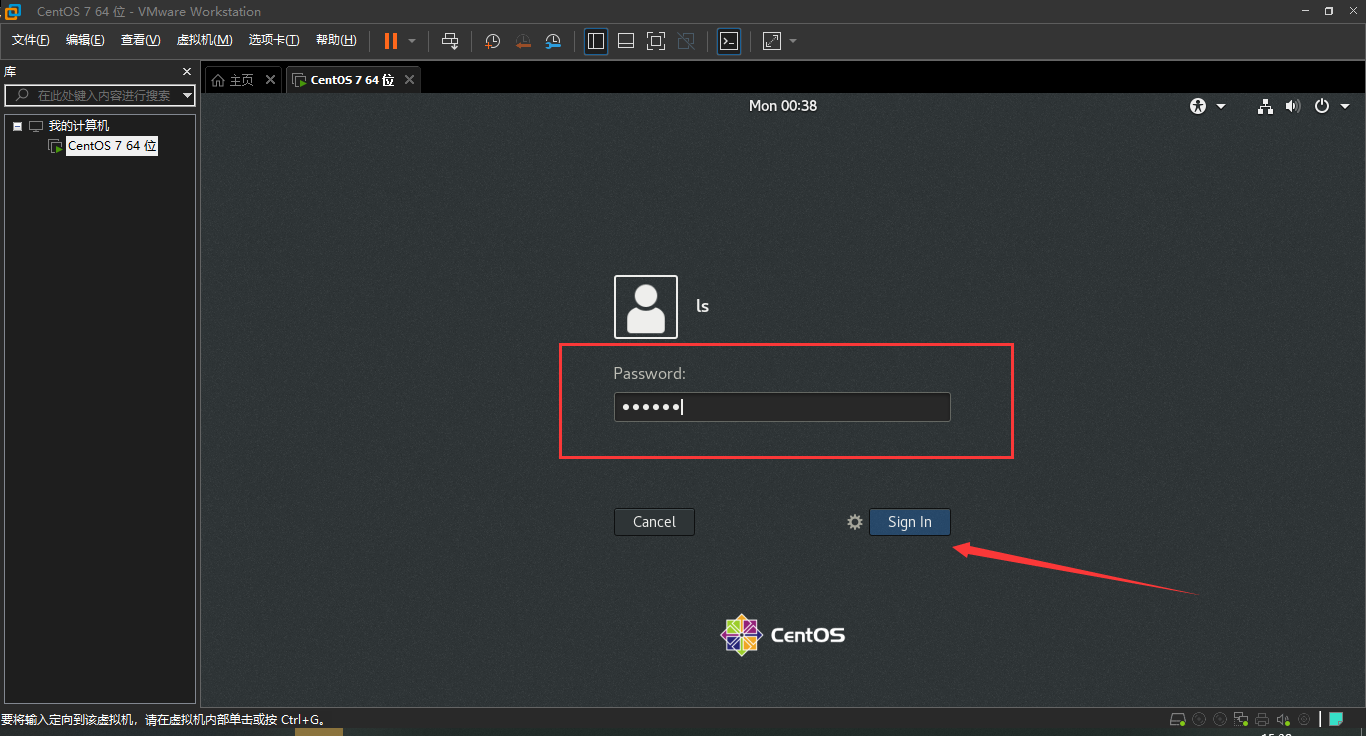Click the Mon 00:38 clock

pos(783,106)
